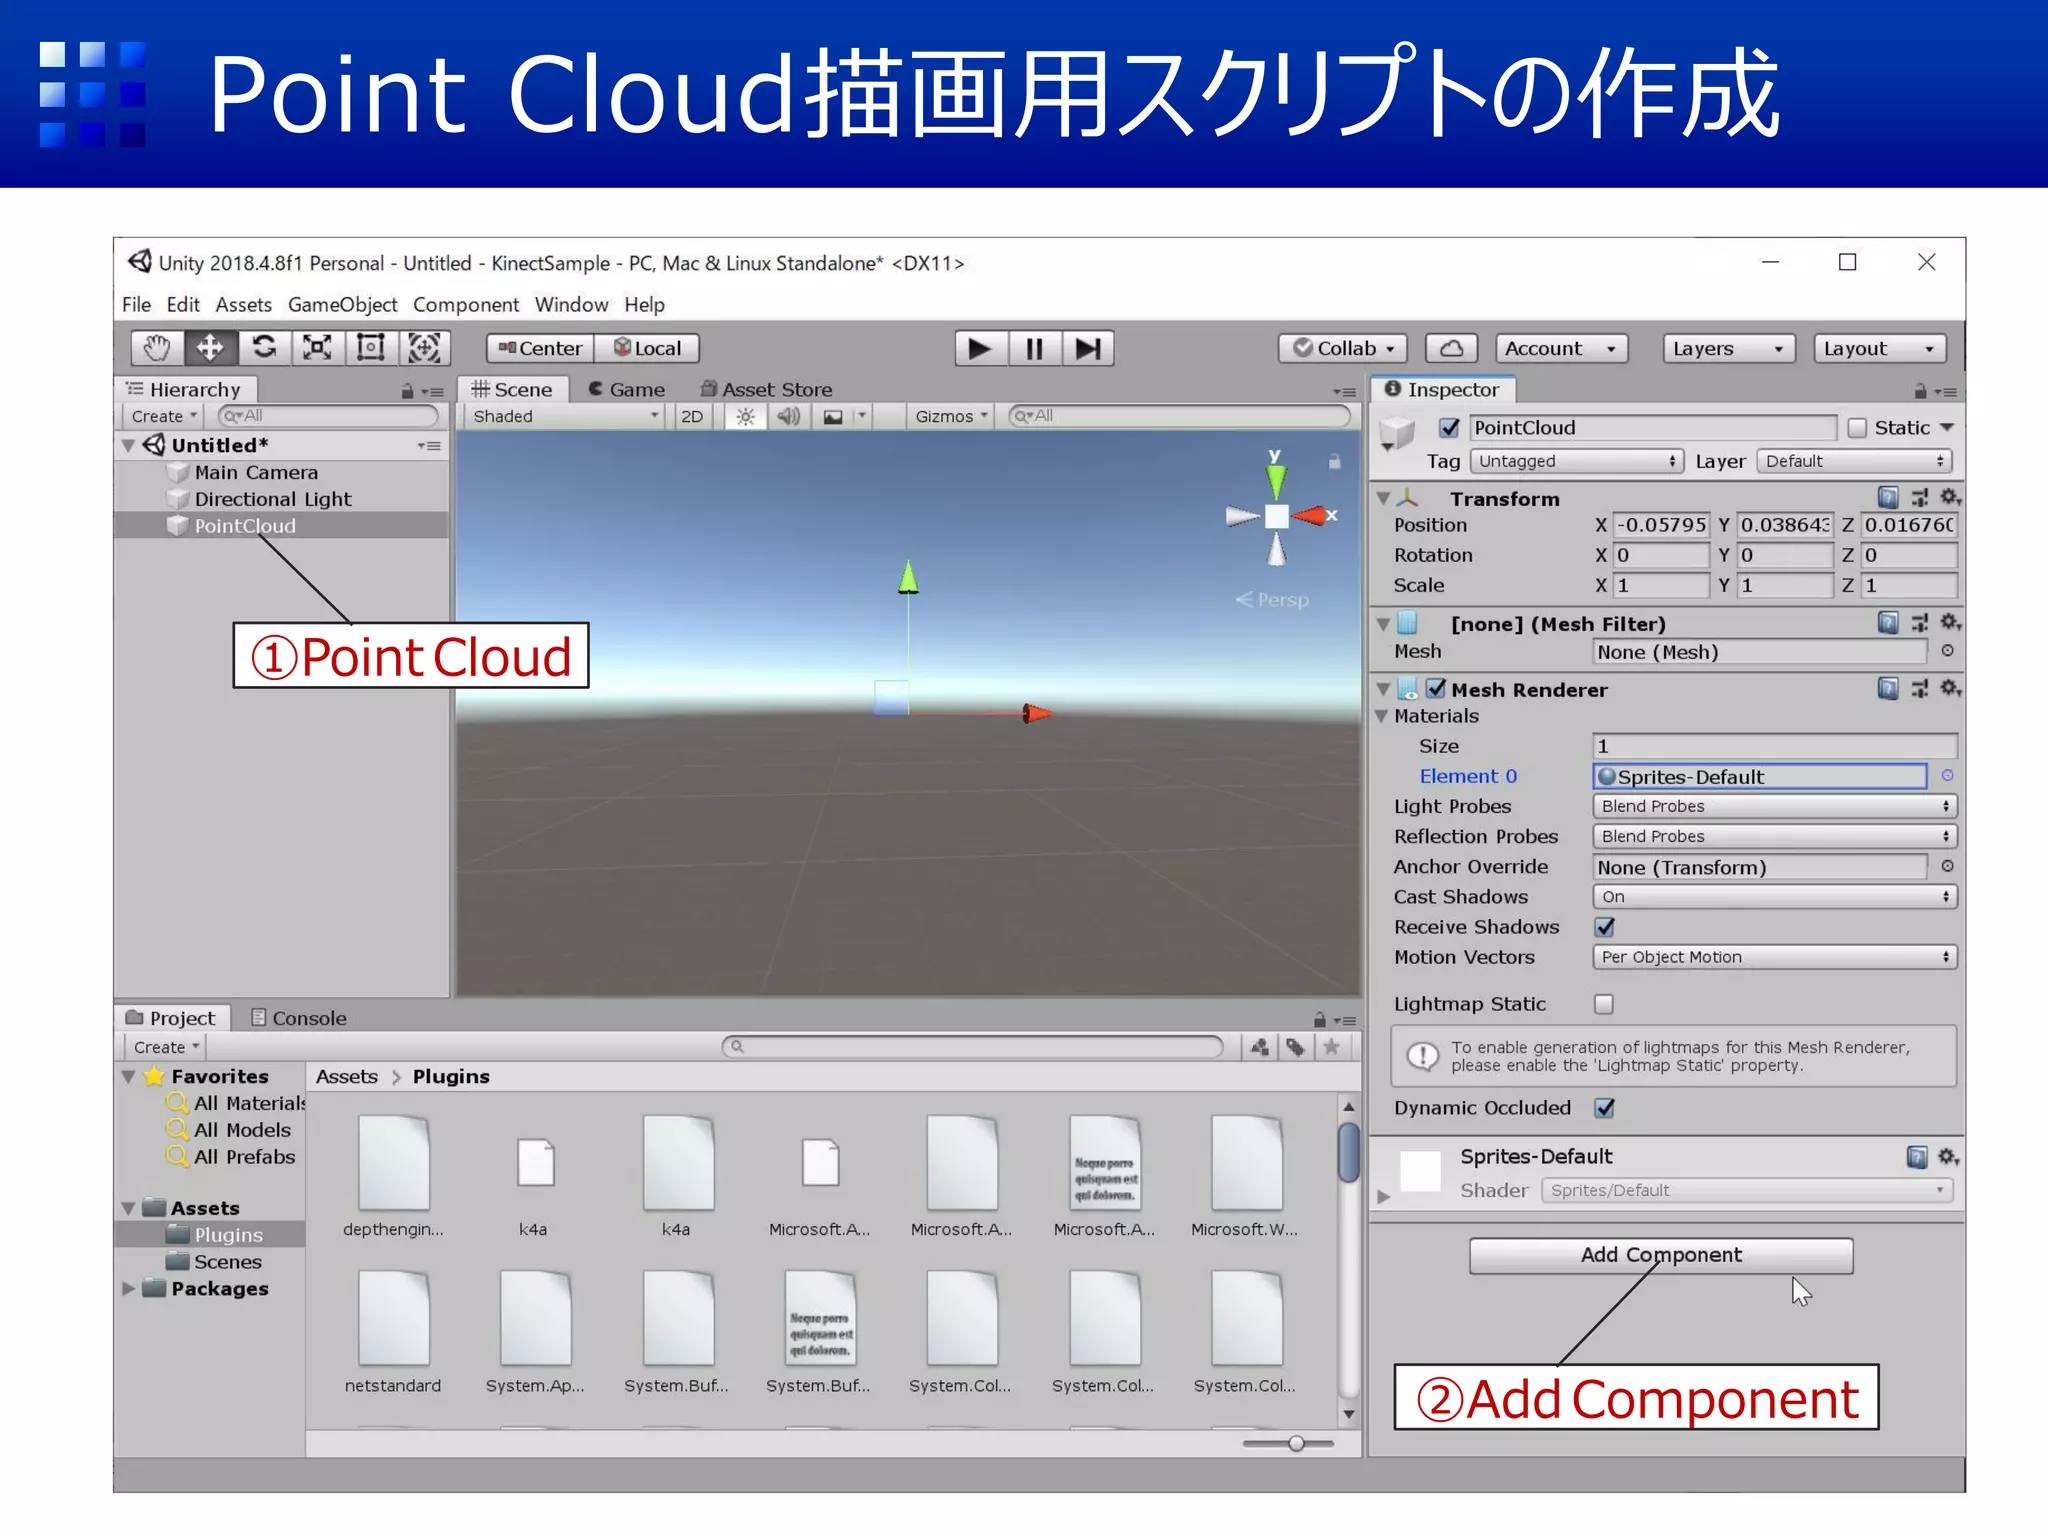The width and height of the screenshot is (2048, 1536).
Task: Open the Tag Untagged dropdown
Action: point(1576,461)
